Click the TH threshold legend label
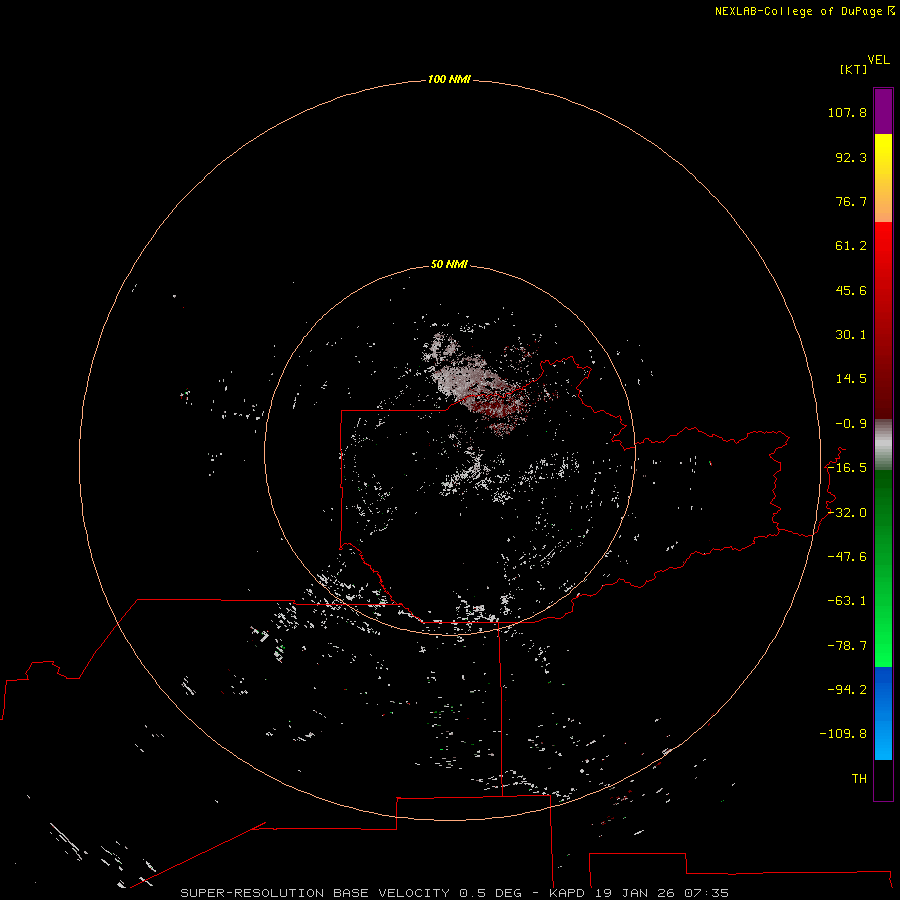Viewport: 900px width, 900px height. [859, 779]
